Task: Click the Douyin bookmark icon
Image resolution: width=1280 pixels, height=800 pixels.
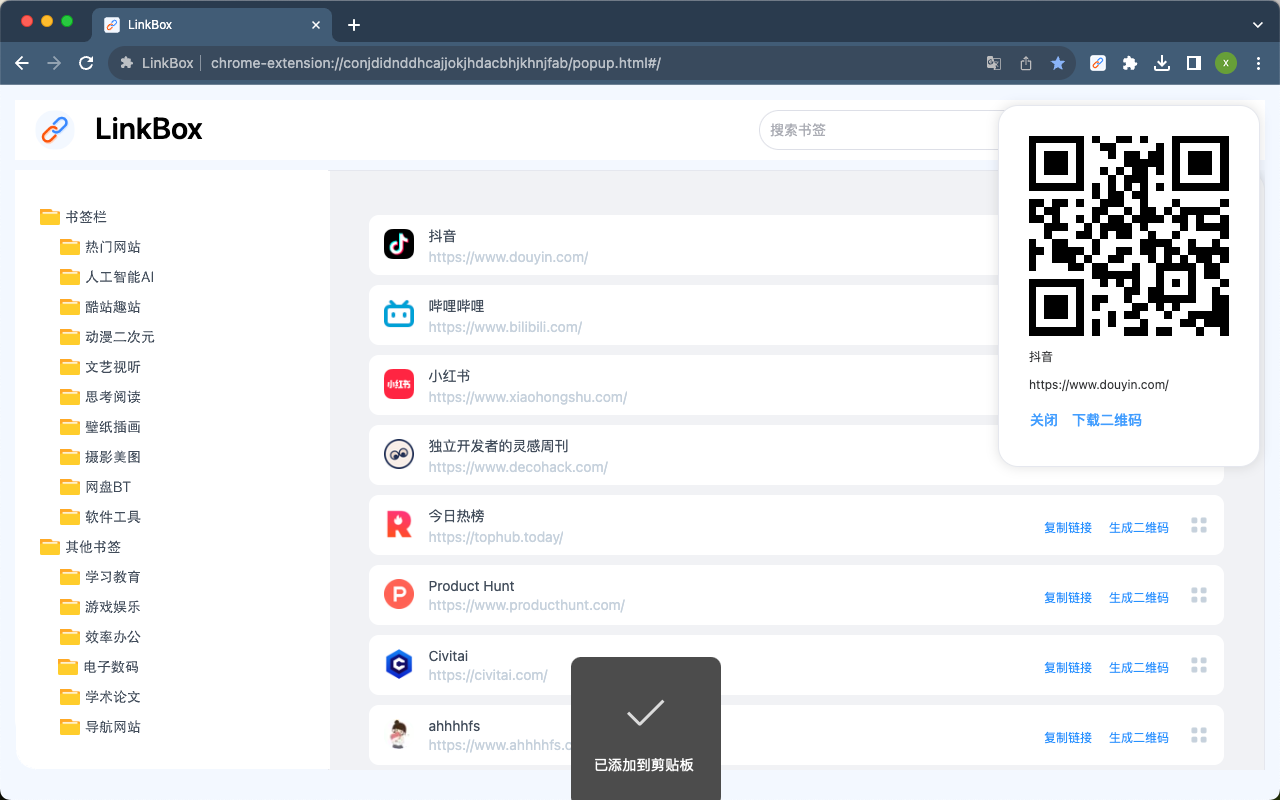Action: (x=399, y=244)
